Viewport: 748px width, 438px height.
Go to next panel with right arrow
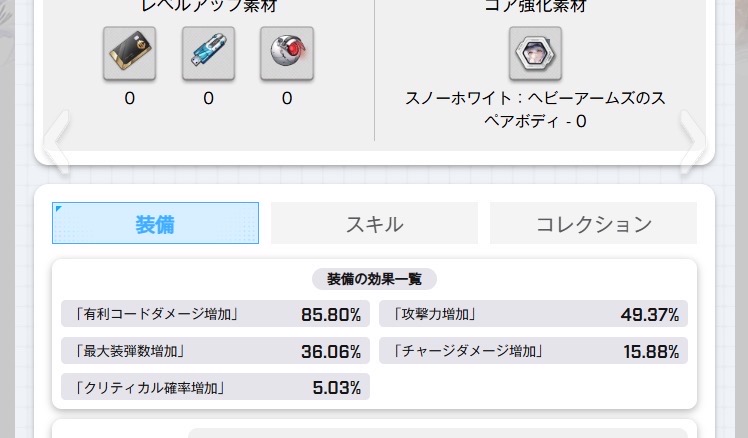692,136
